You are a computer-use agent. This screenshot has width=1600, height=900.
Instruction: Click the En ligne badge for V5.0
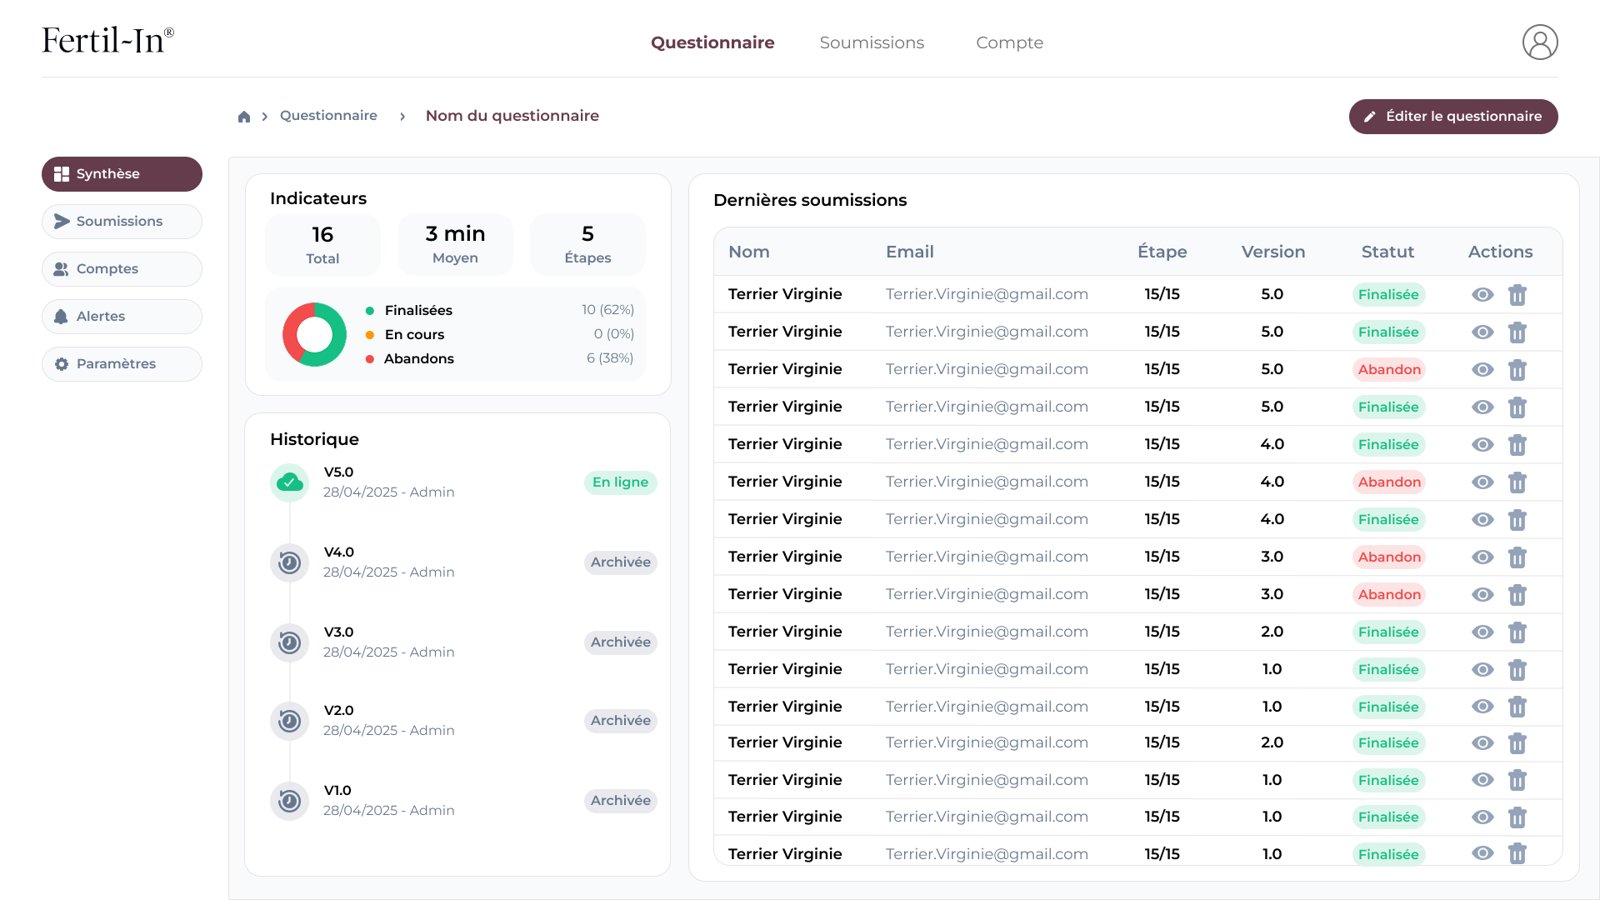click(620, 482)
